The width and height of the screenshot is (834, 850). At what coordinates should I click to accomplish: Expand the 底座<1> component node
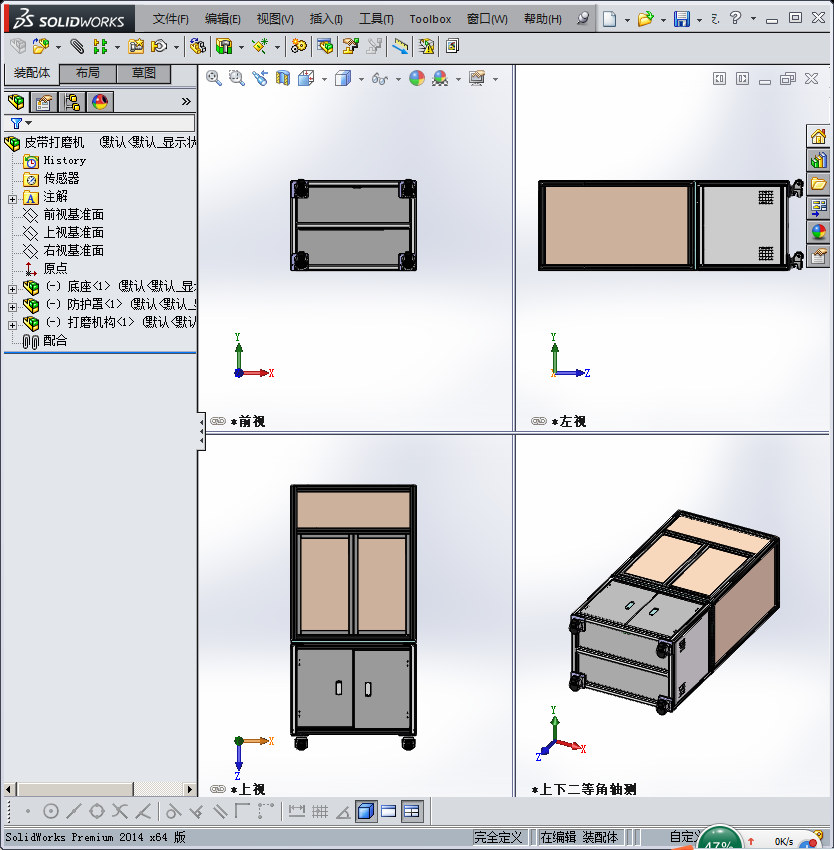coord(12,289)
